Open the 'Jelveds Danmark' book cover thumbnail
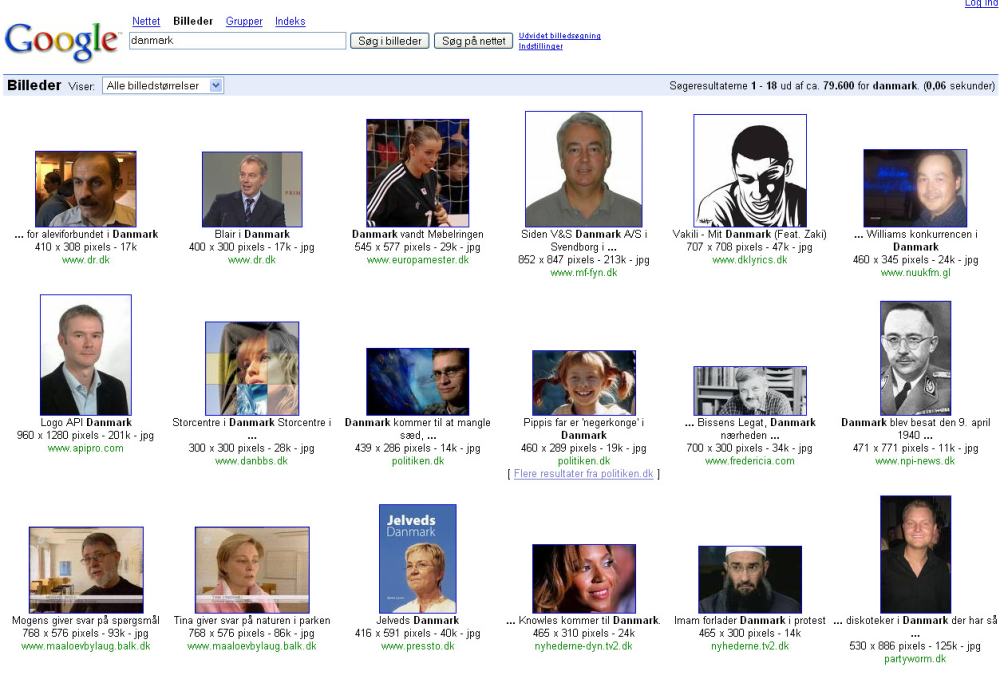The width and height of the screenshot is (1000, 683). [x=418, y=559]
